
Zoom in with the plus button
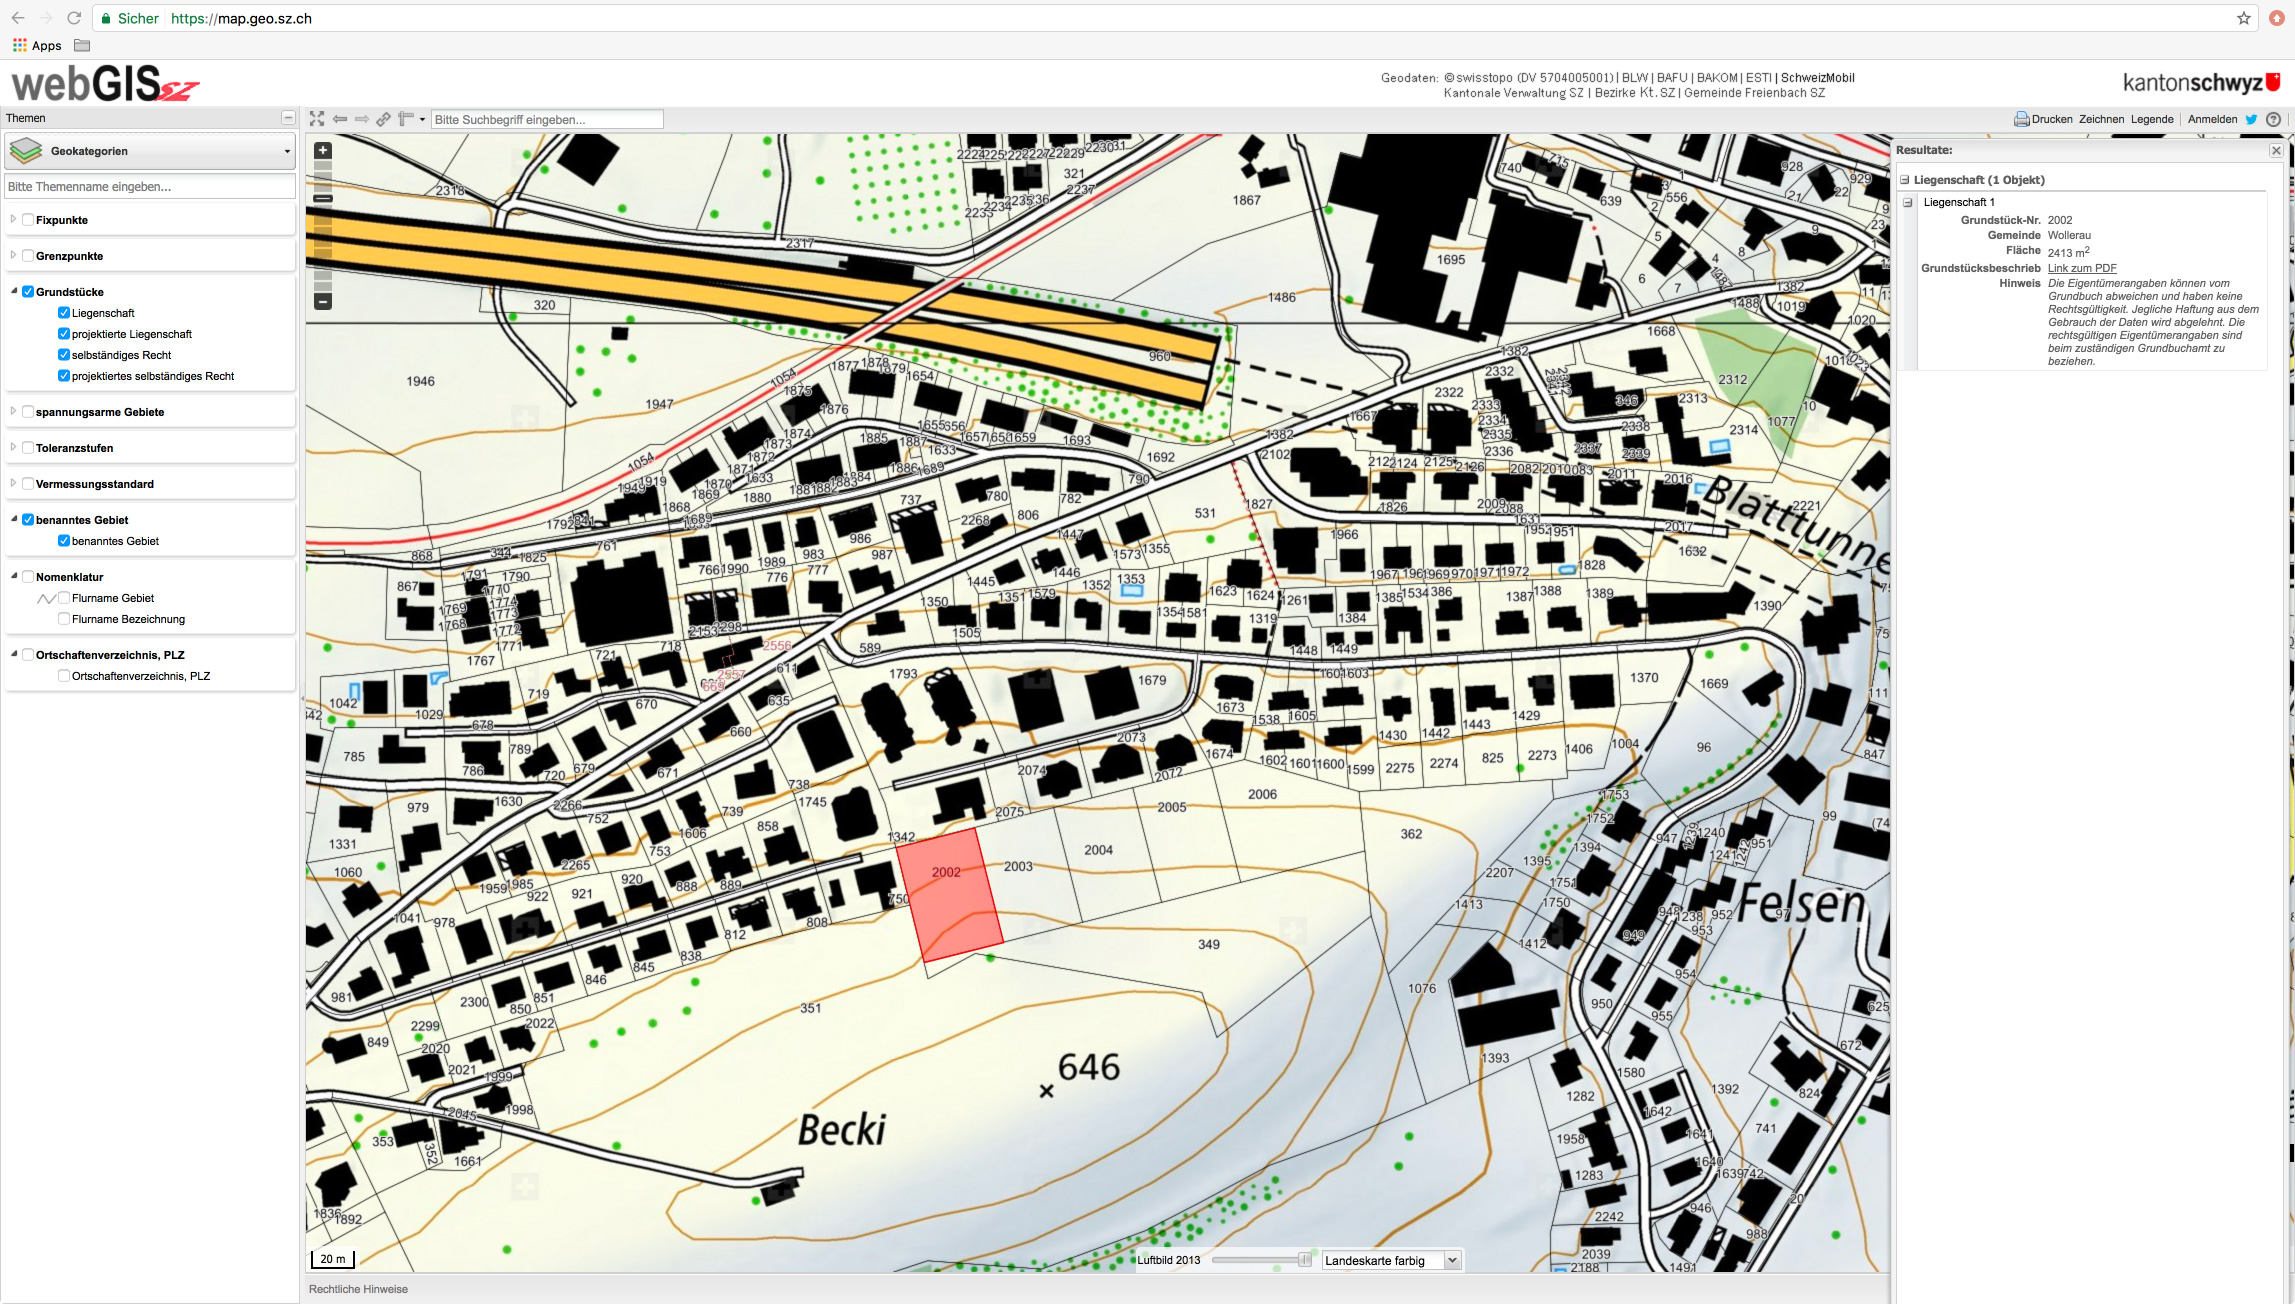click(x=322, y=151)
